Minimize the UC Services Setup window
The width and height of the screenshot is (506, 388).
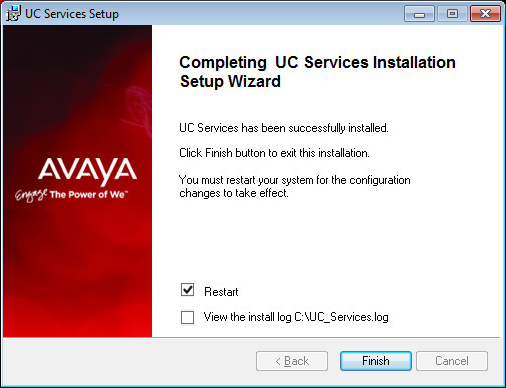(419, 14)
